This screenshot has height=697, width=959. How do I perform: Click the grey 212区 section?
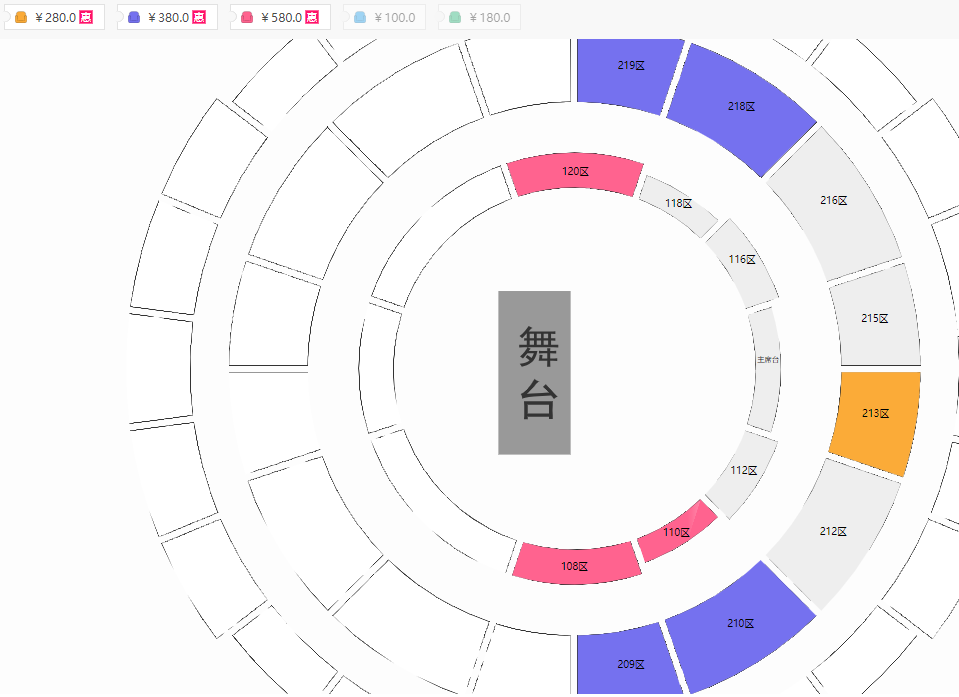point(834,533)
